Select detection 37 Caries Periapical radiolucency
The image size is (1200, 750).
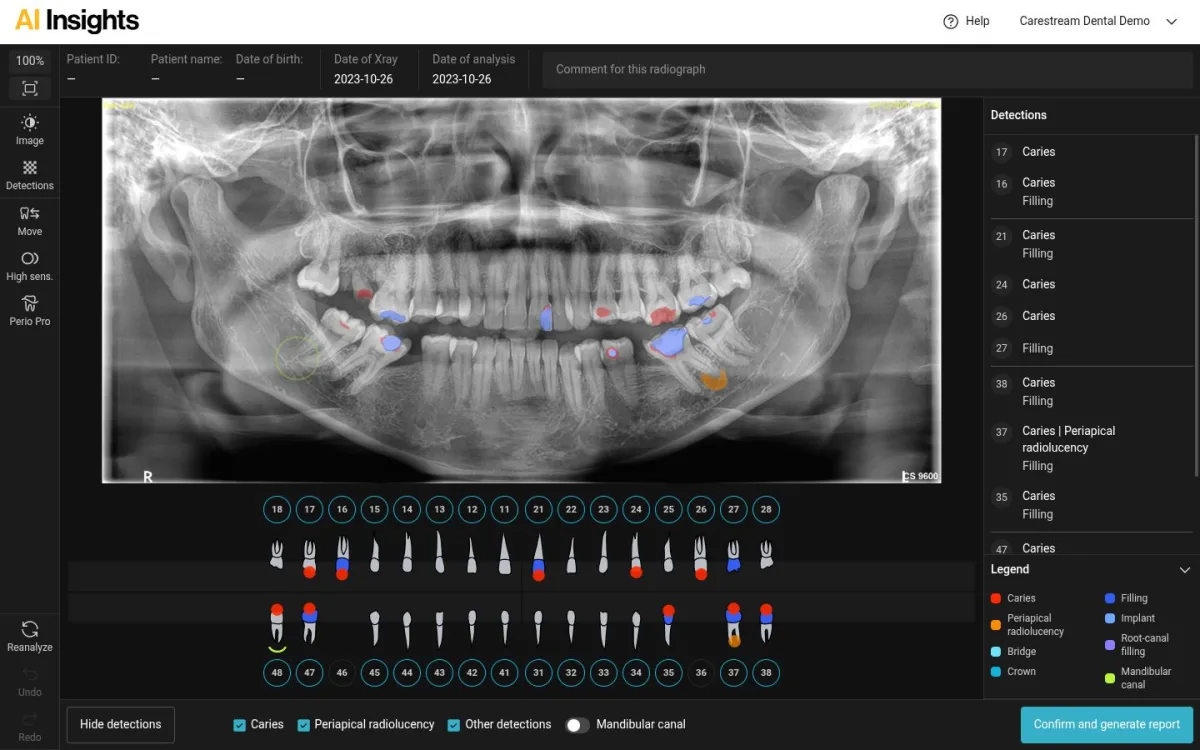click(1094, 448)
